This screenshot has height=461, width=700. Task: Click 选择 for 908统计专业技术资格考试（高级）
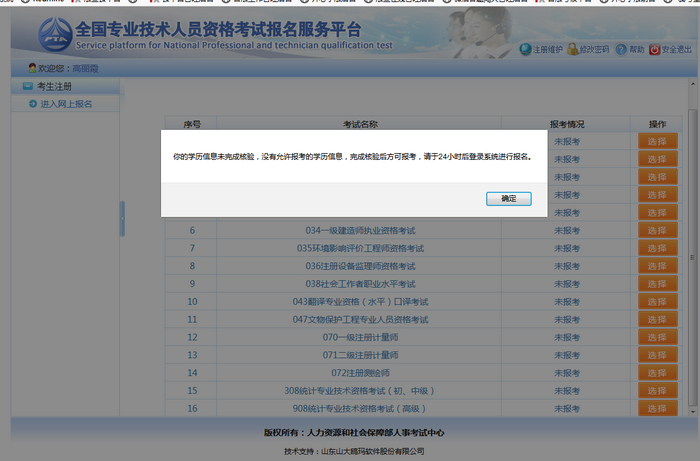[x=657, y=408]
